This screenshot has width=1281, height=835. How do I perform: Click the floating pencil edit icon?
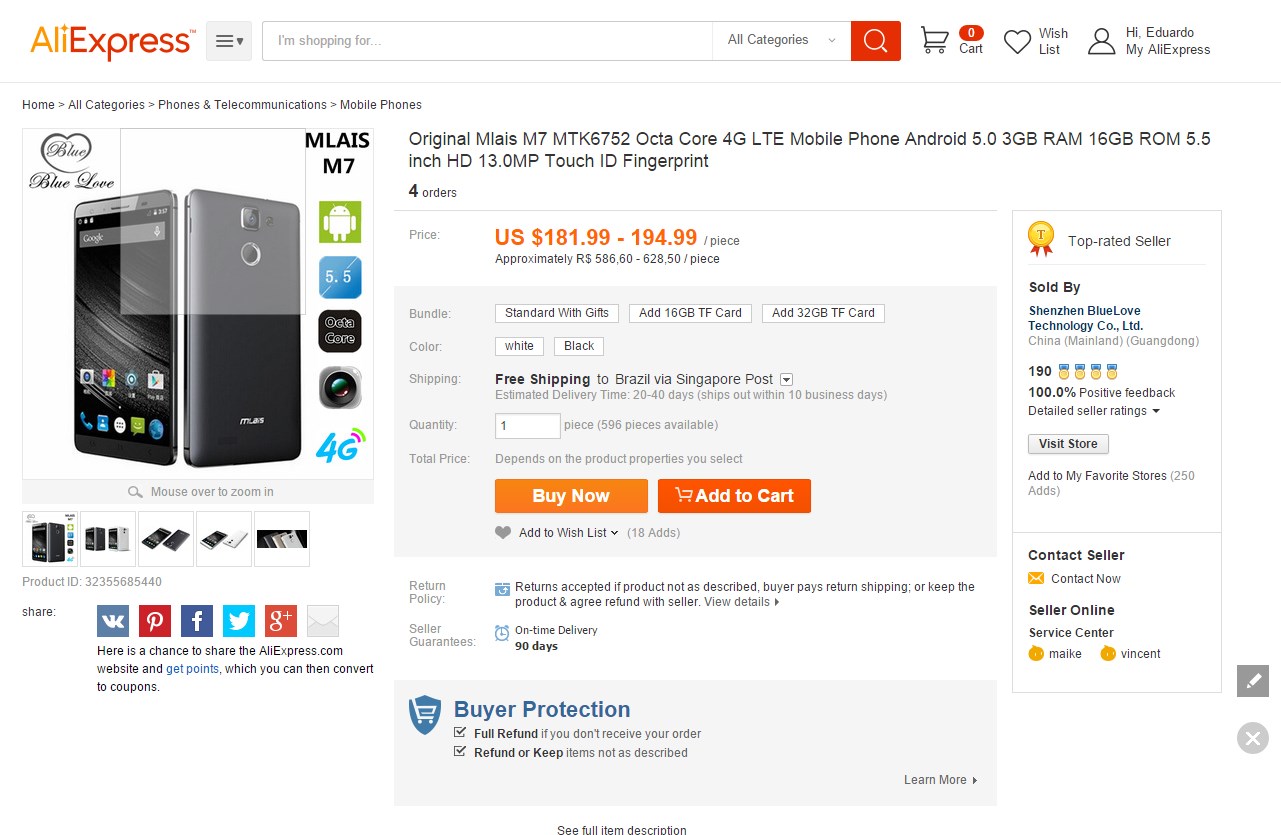[x=1253, y=681]
